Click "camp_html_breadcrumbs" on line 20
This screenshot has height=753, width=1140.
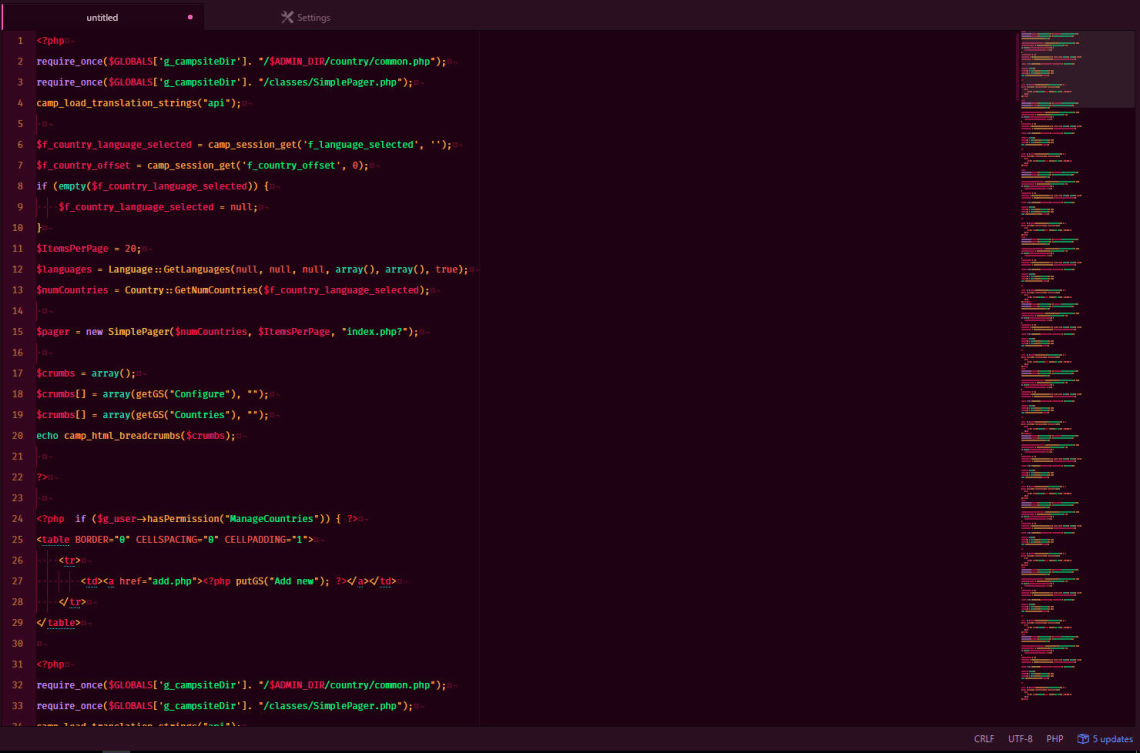(x=122, y=435)
